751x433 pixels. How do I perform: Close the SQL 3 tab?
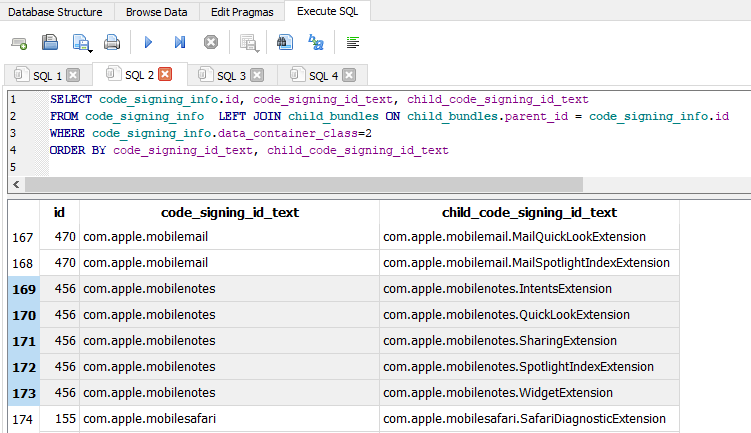point(257,75)
